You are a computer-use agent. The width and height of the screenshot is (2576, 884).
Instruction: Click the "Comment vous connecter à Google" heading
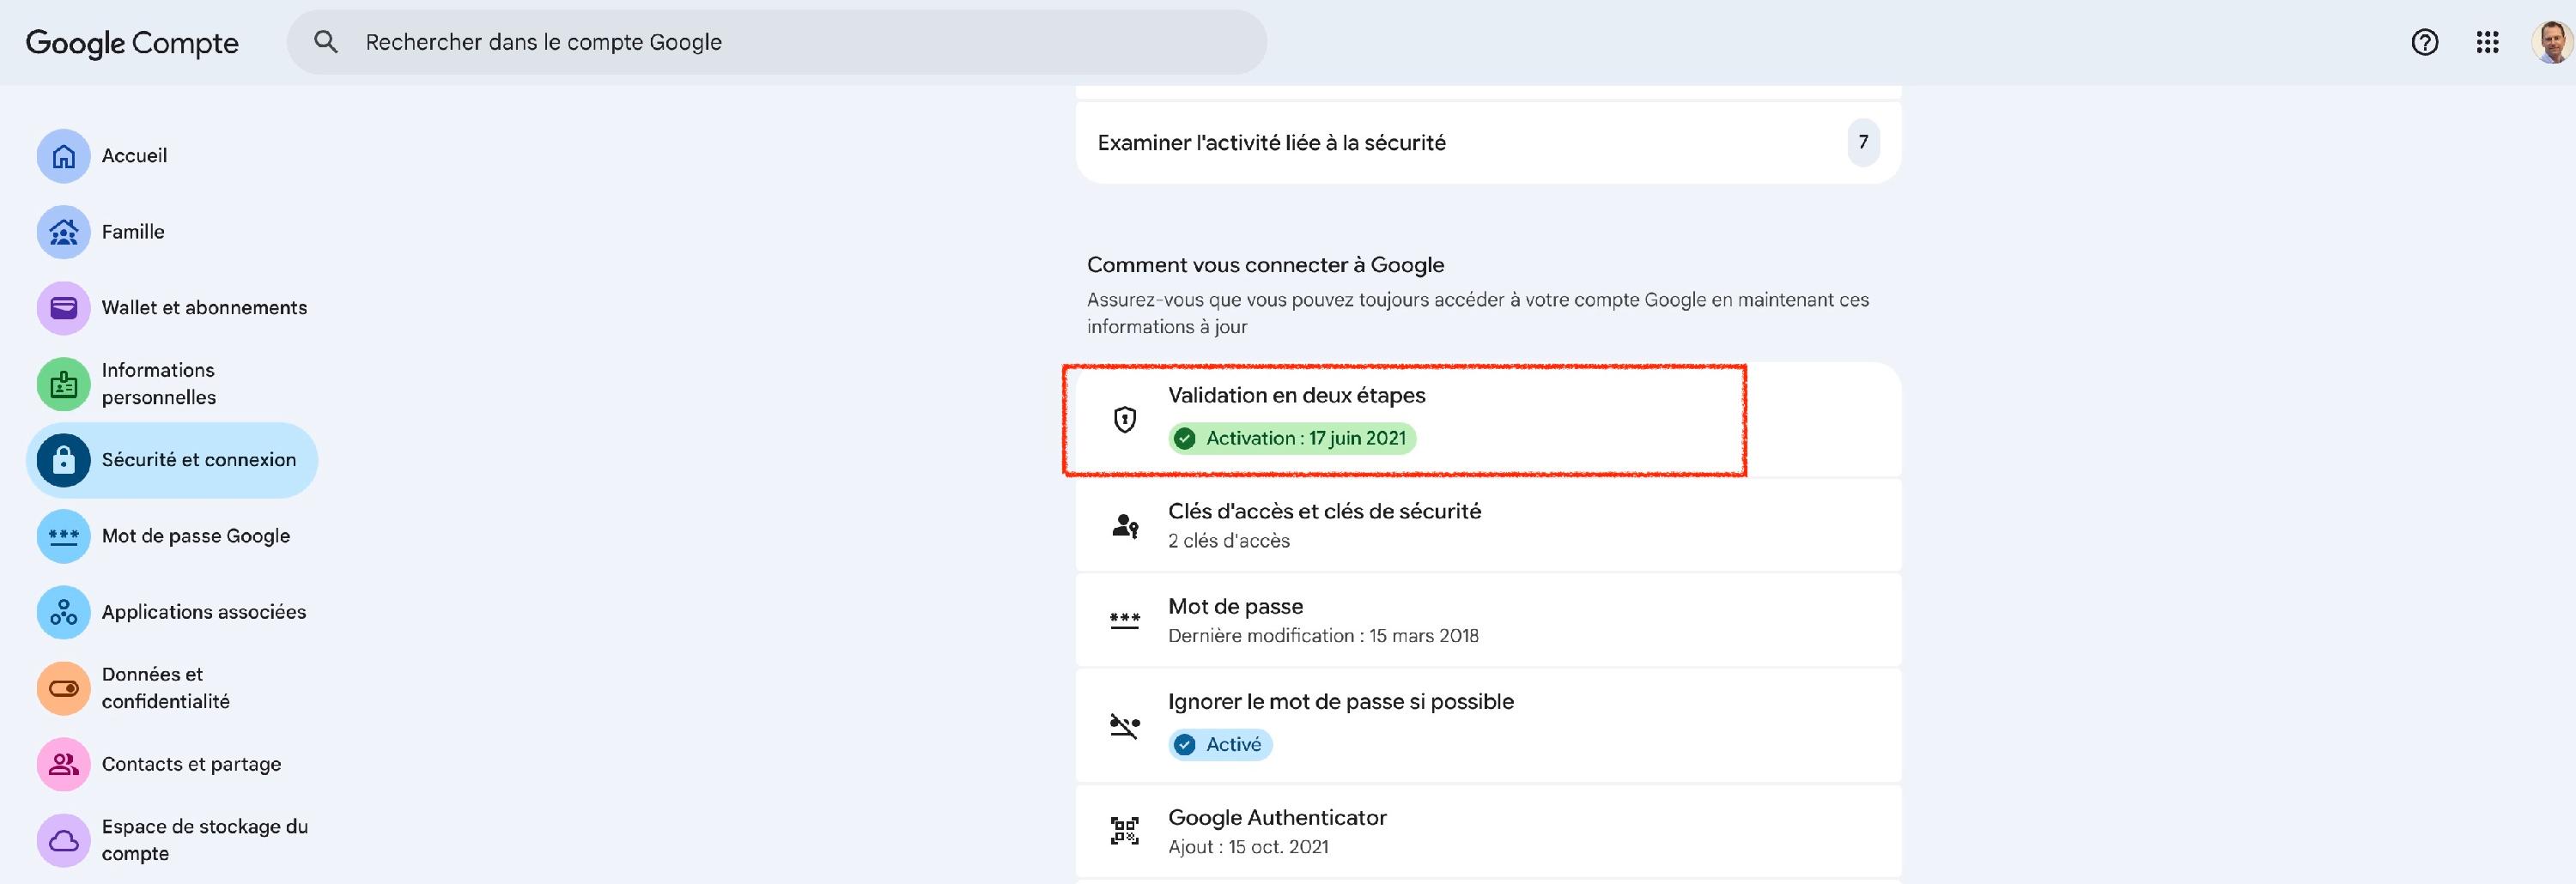coord(1266,265)
